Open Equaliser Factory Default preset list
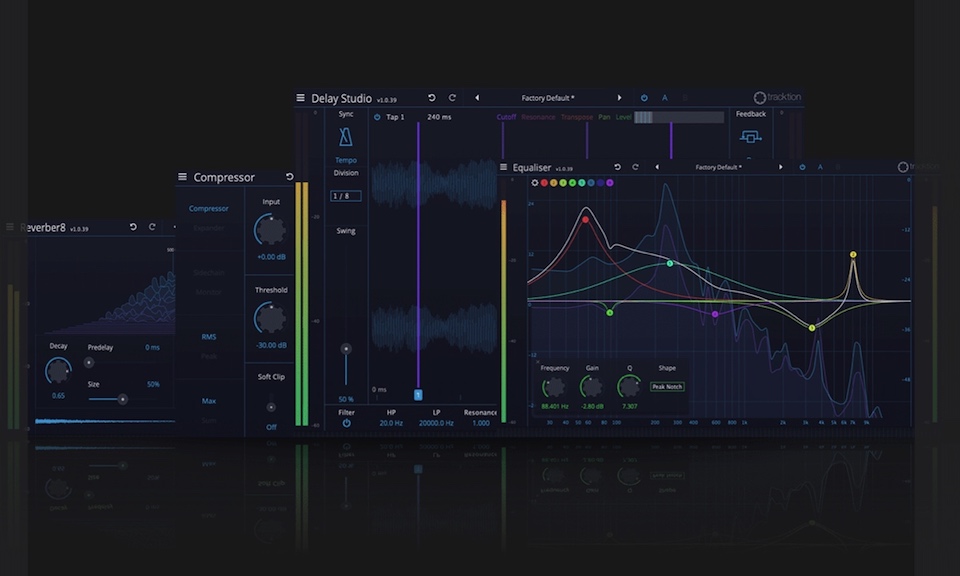 718,167
